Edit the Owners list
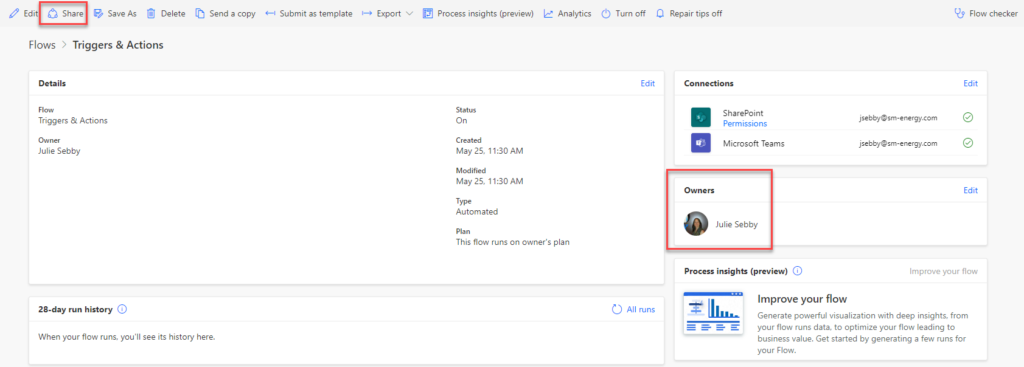The height and width of the screenshot is (367, 1024). tap(970, 191)
